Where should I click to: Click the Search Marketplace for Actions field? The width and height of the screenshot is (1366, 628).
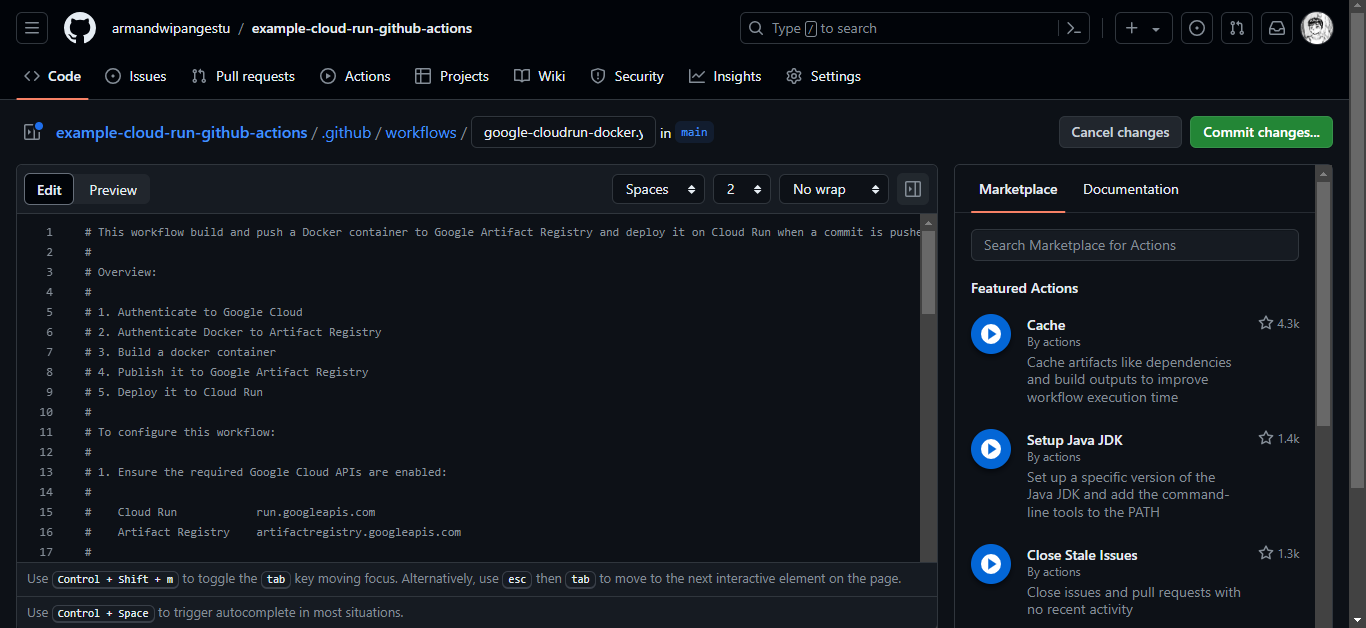coord(1134,245)
